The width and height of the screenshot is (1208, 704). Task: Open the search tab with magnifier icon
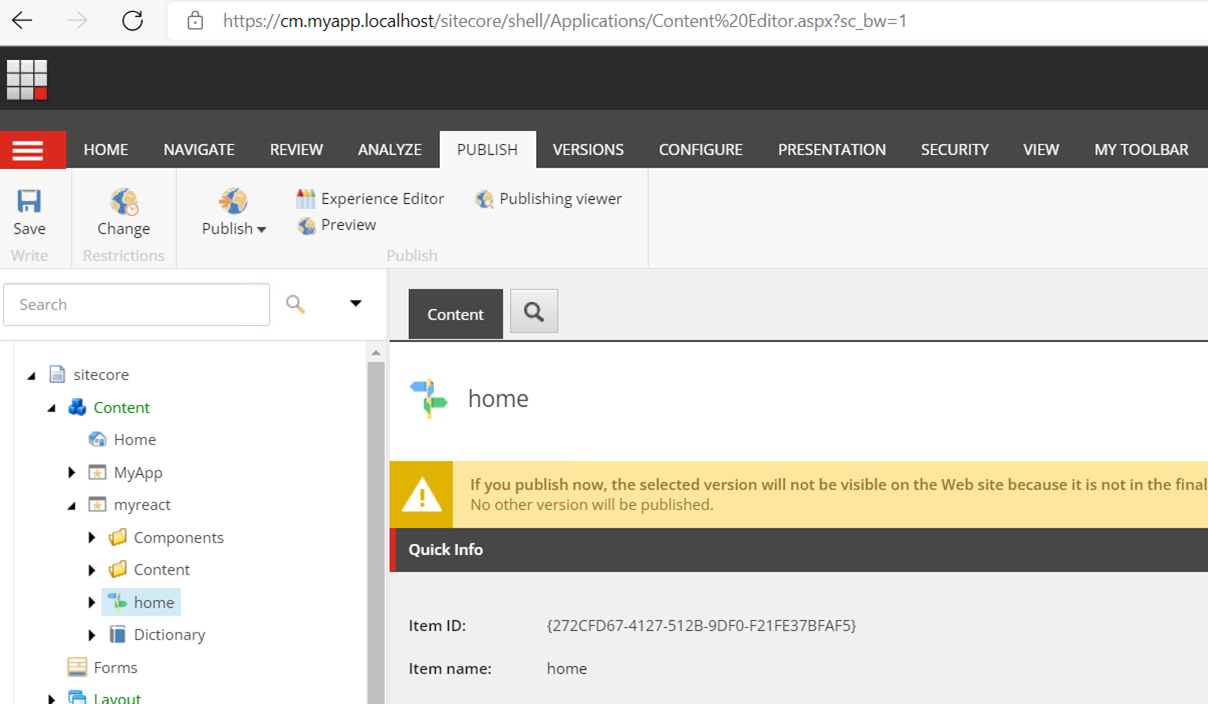click(534, 312)
